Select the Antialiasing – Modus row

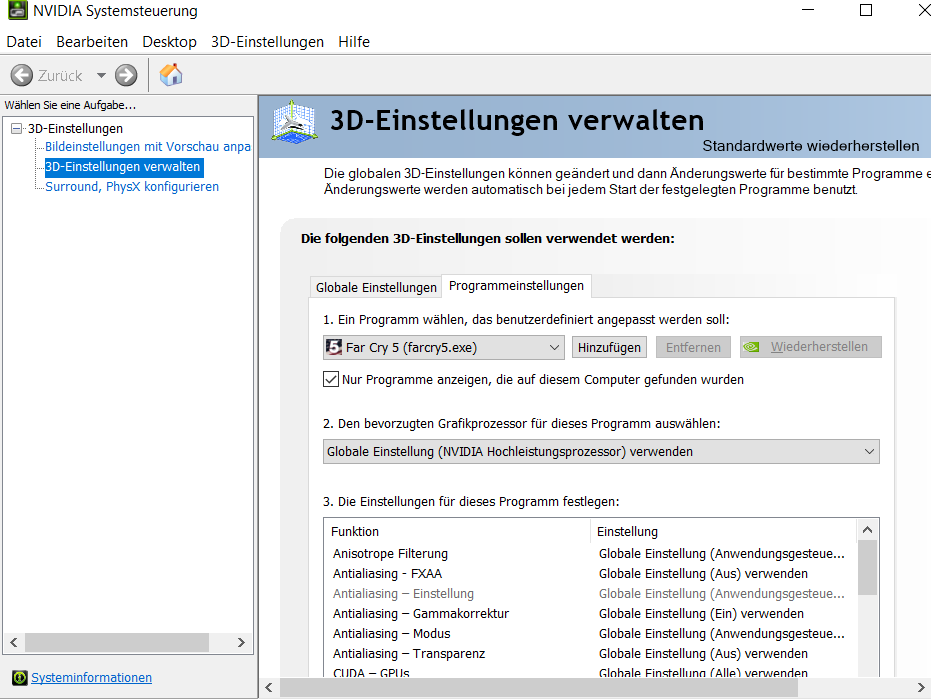tap(591, 634)
